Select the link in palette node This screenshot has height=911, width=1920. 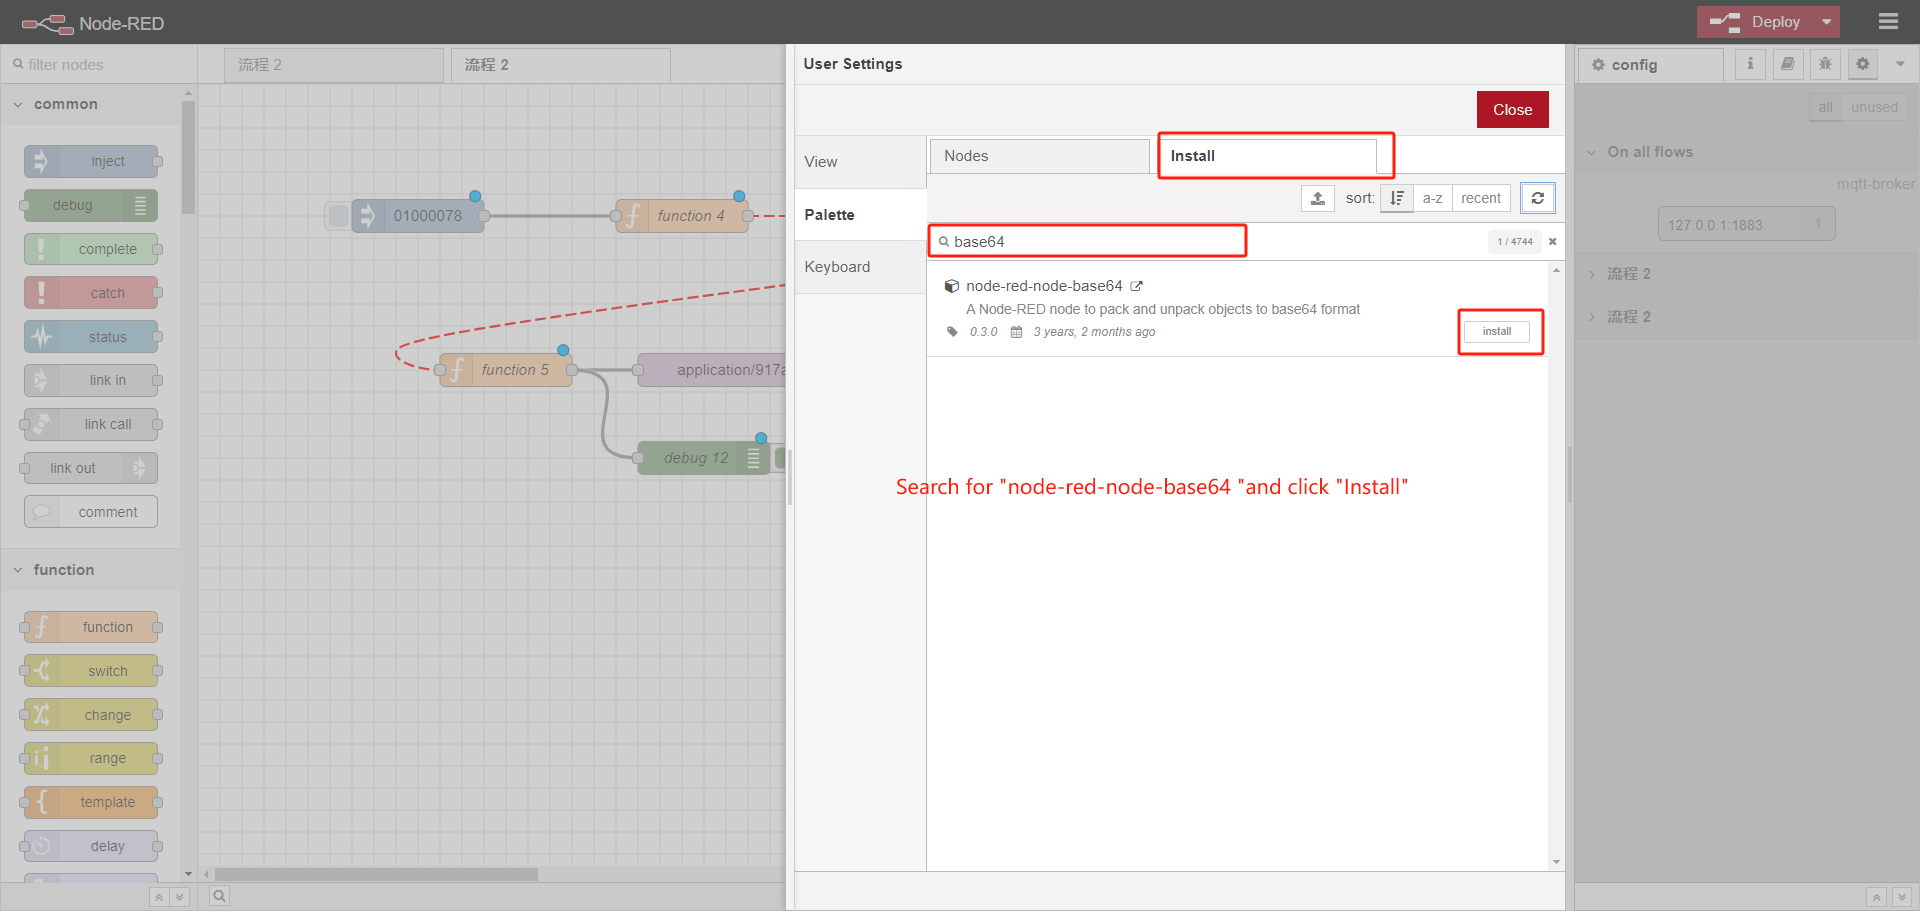[x=91, y=380]
